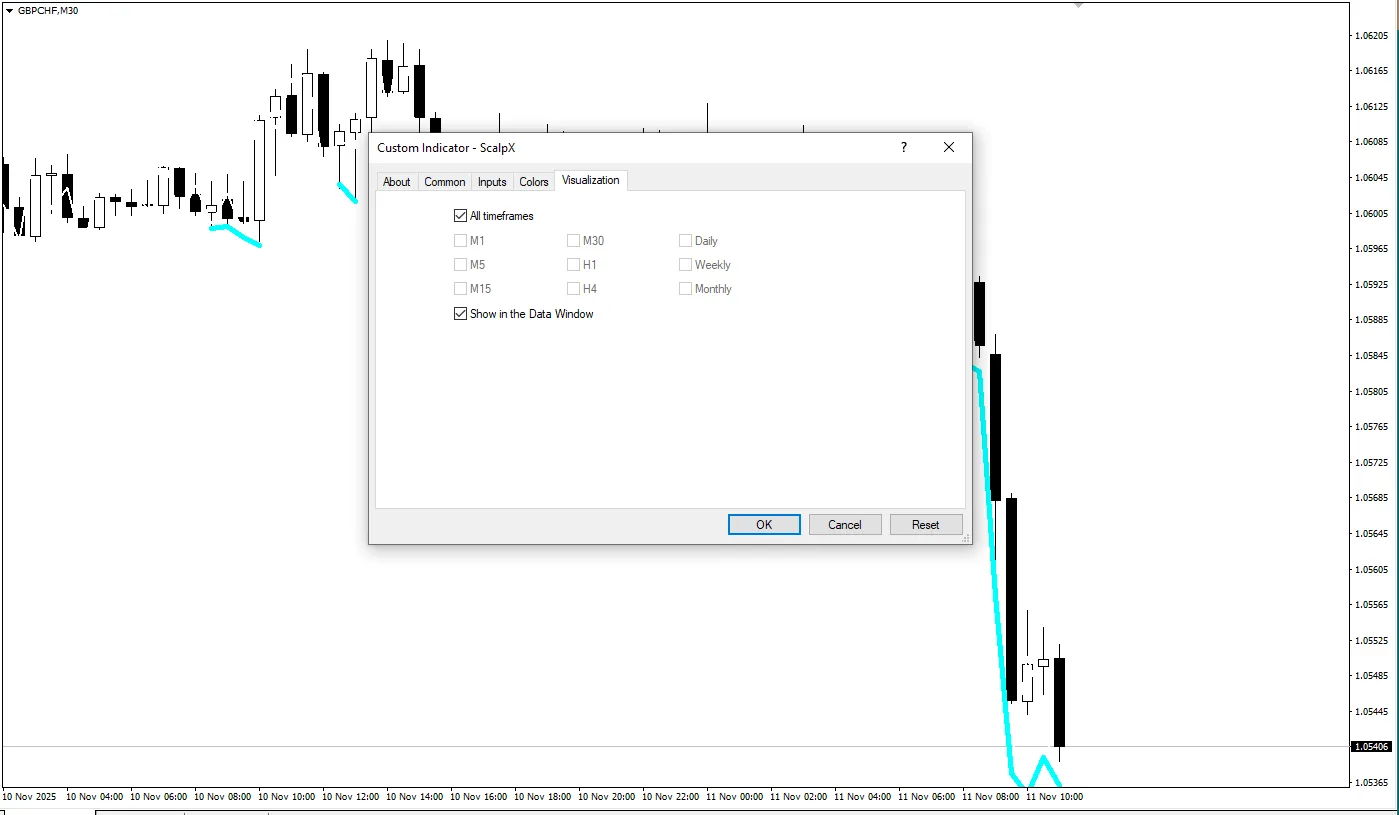Viewport: 1399px width, 815px height.
Task: Click the GBPCHF,M30 chart title text
Action: 48,10
